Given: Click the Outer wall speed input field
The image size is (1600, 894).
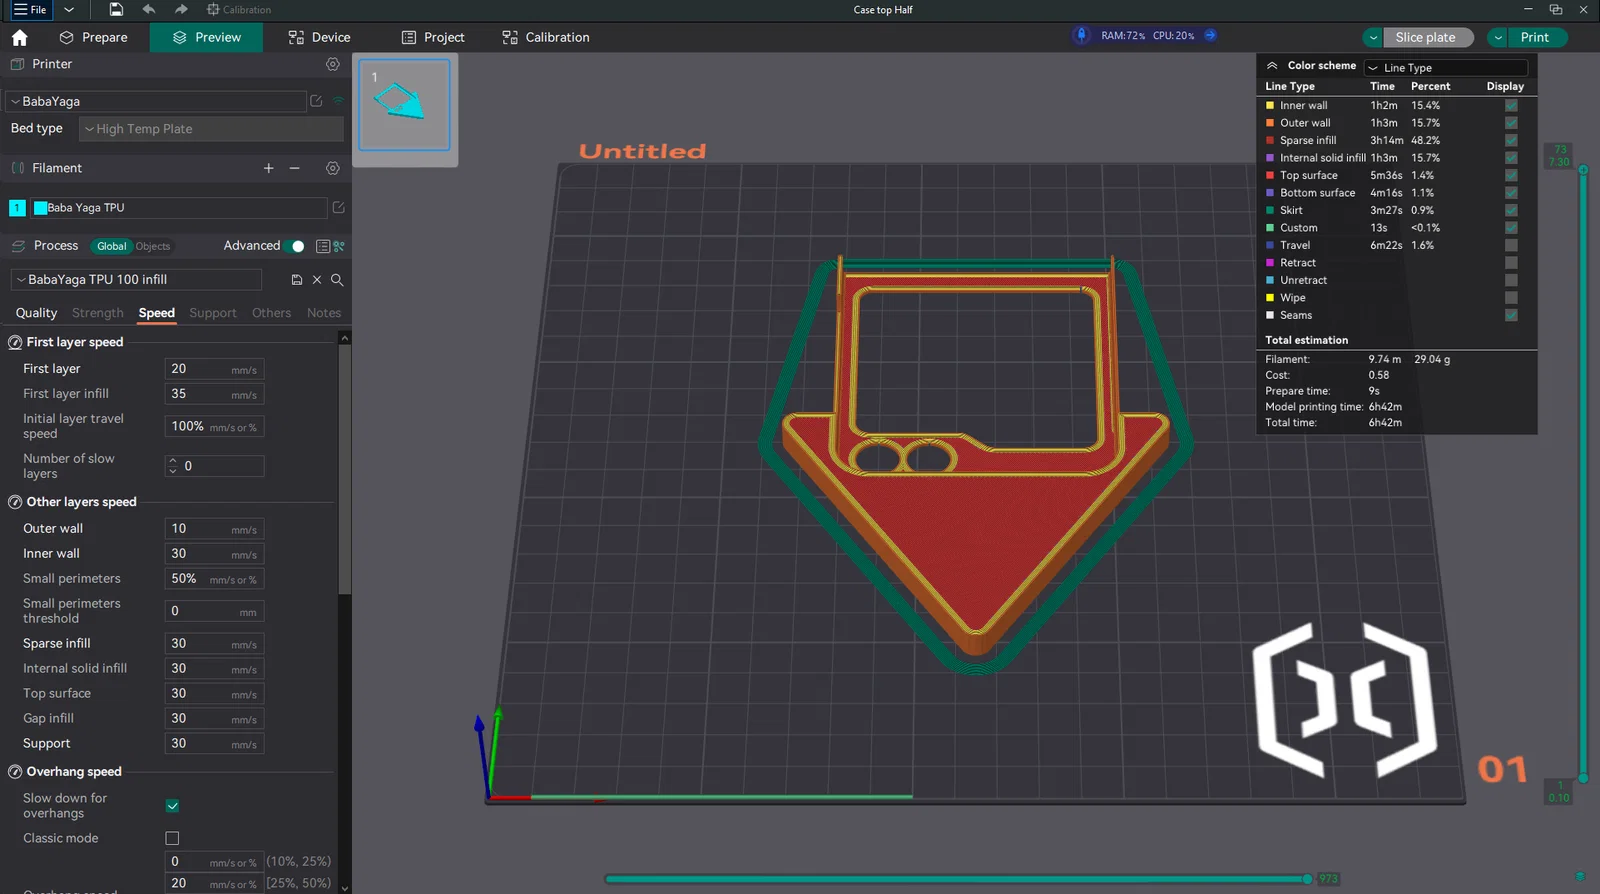Looking at the screenshot, I should pos(200,529).
